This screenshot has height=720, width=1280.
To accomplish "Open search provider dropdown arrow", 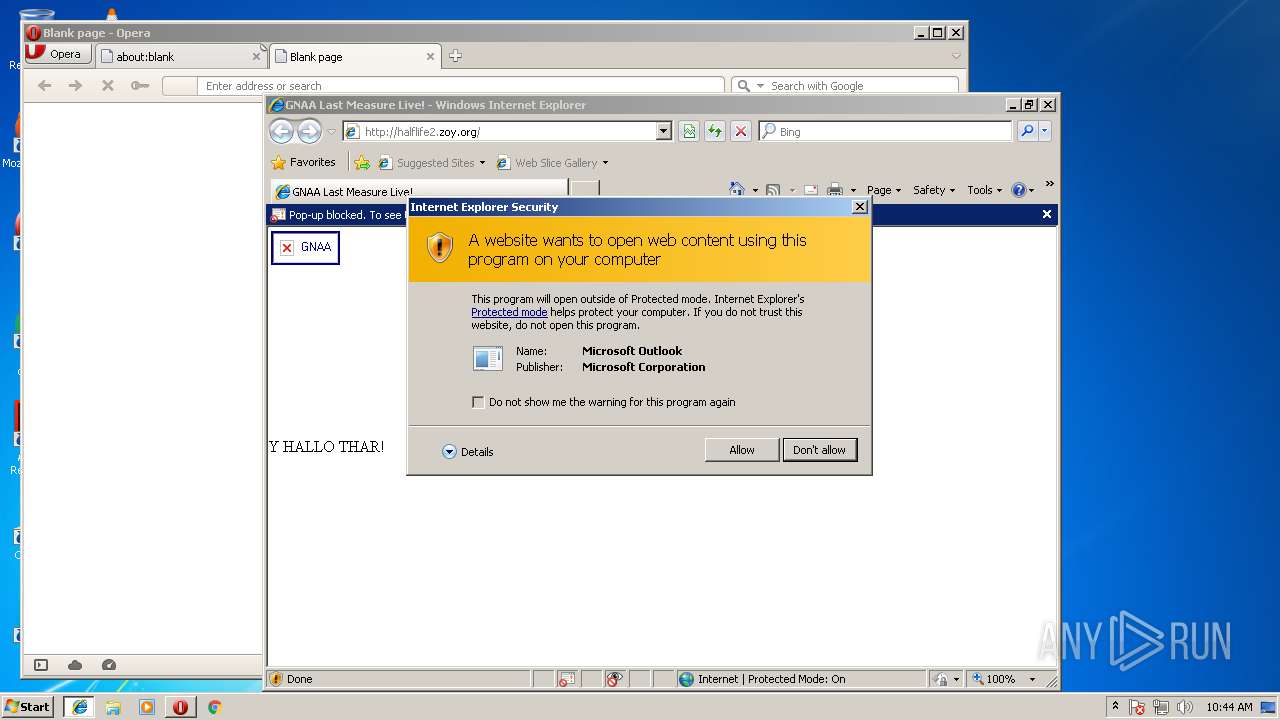I will point(1045,131).
